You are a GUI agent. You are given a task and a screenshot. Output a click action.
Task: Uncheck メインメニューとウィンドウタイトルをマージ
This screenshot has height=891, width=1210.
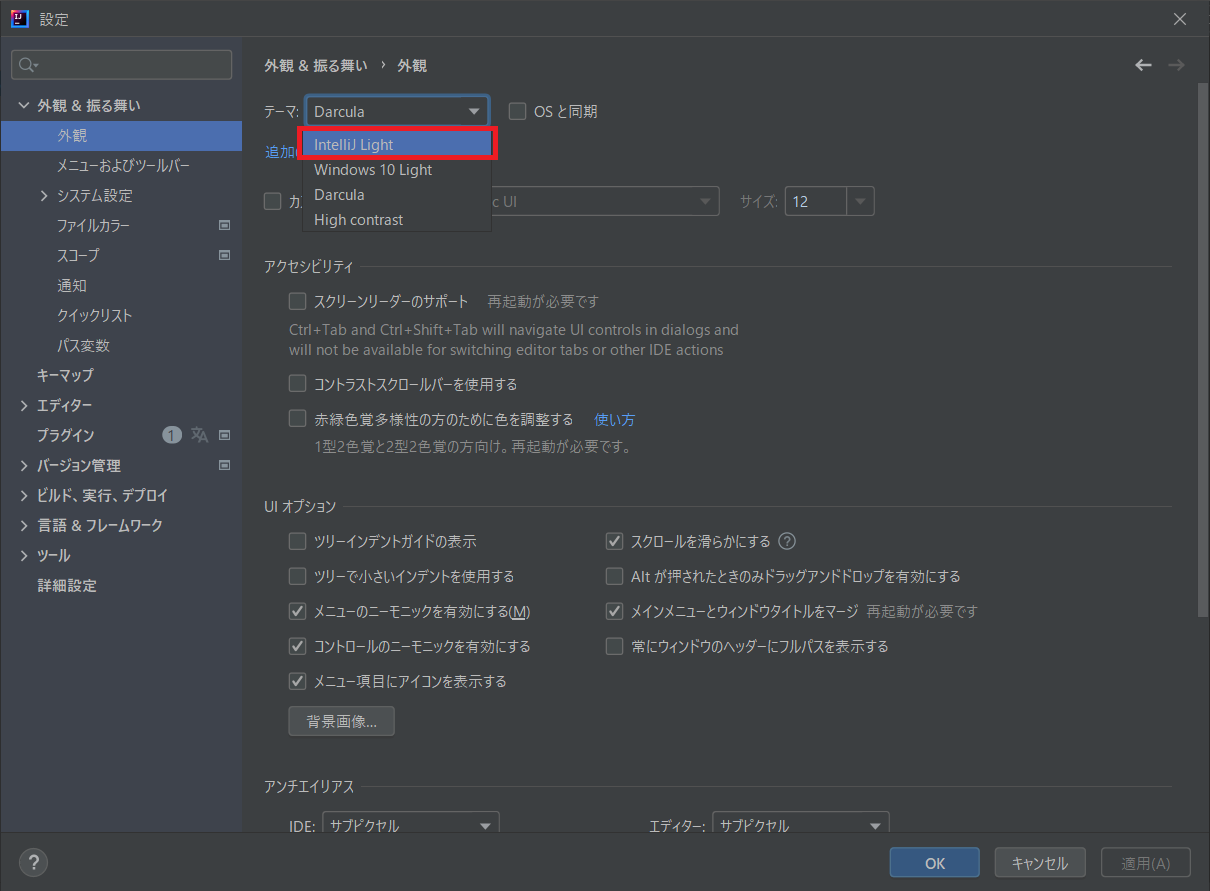[x=615, y=611]
